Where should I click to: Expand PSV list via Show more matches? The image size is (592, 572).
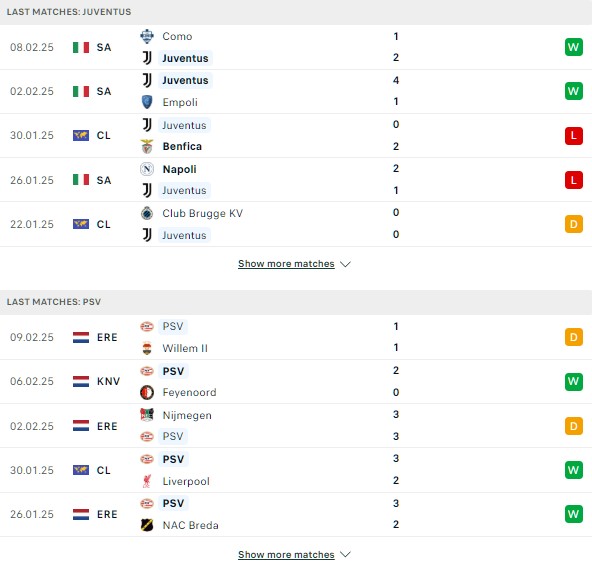(286, 555)
